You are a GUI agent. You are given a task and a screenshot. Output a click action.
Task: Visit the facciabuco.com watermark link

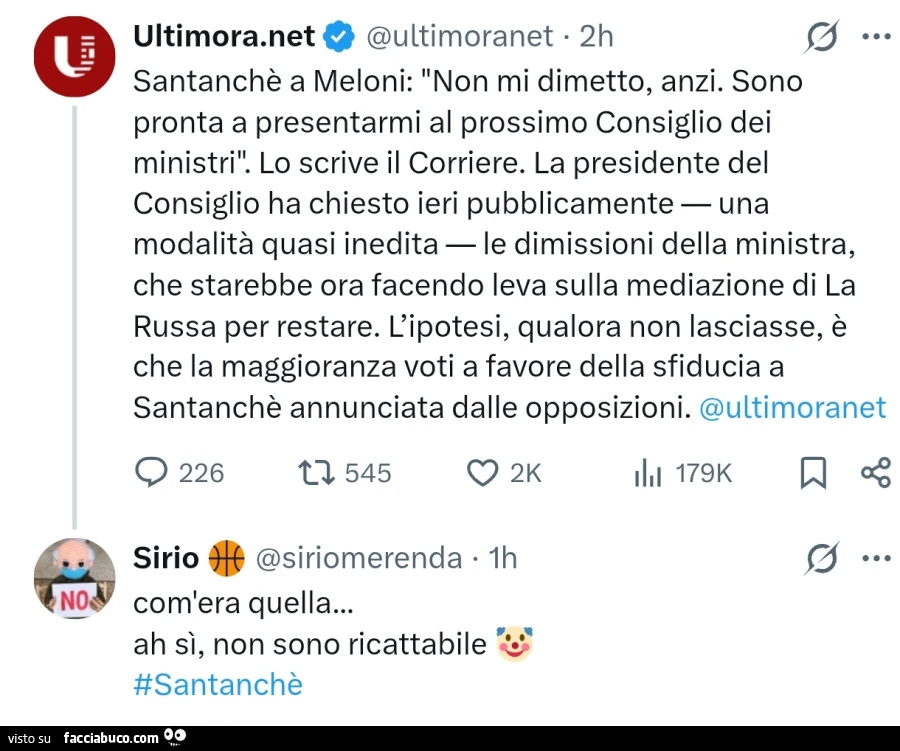point(111,738)
